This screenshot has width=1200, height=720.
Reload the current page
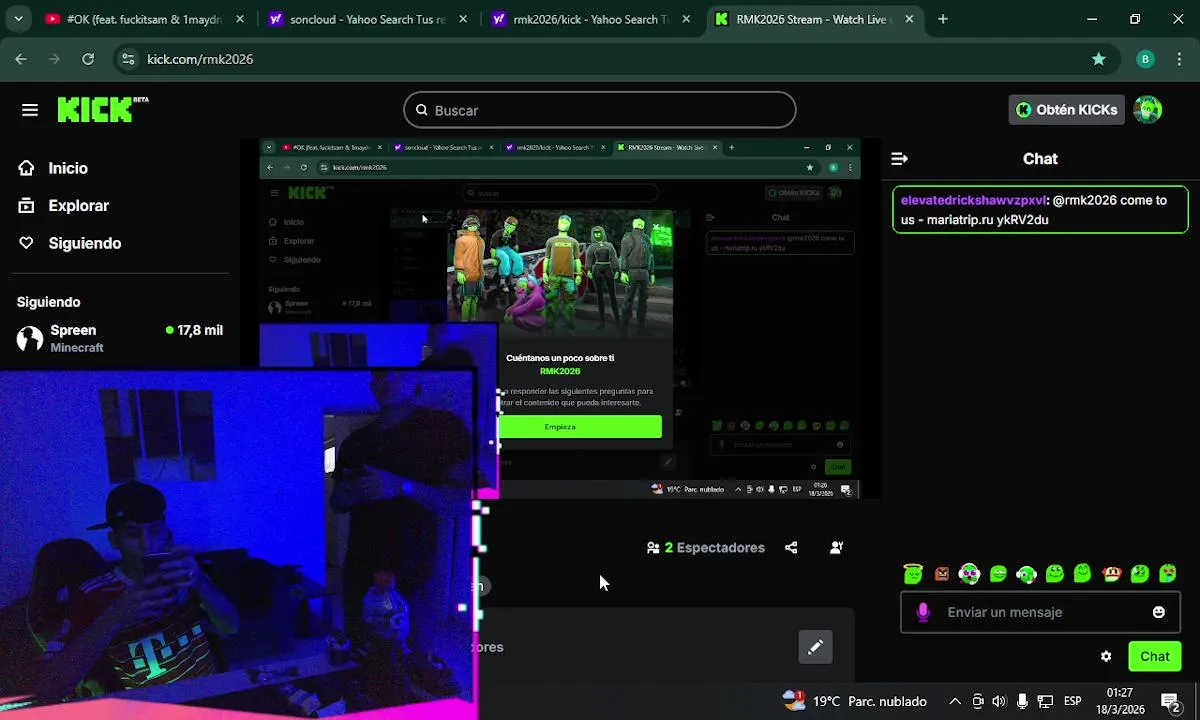pyautogui.click(x=88, y=59)
